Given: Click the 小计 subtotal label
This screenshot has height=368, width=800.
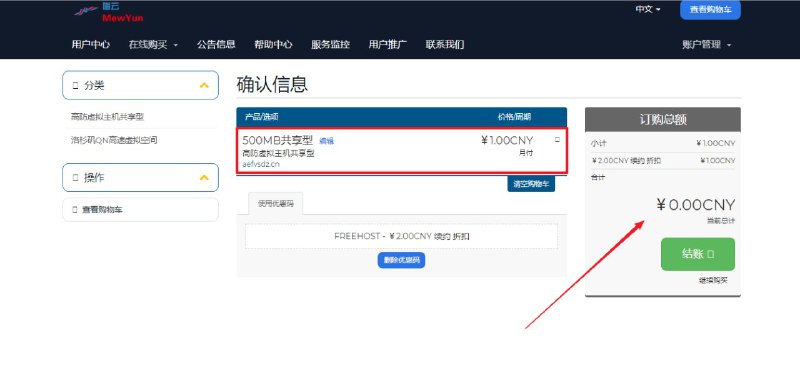Looking at the screenshot, I should coord(599,143).
